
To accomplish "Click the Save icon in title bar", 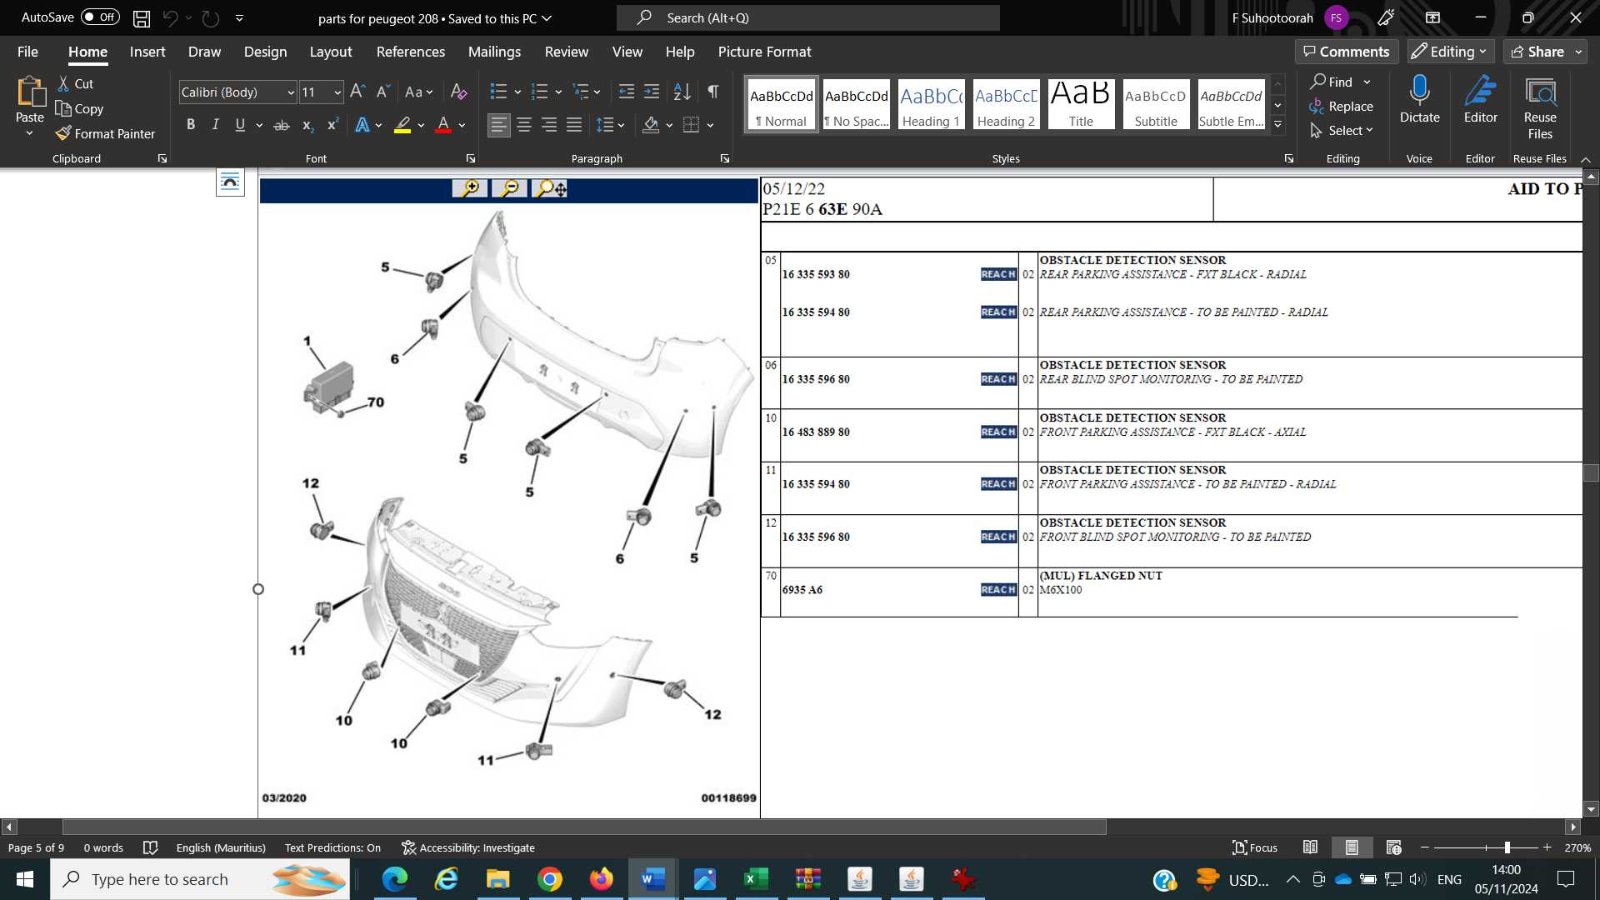I will click(x=142, y=18).
